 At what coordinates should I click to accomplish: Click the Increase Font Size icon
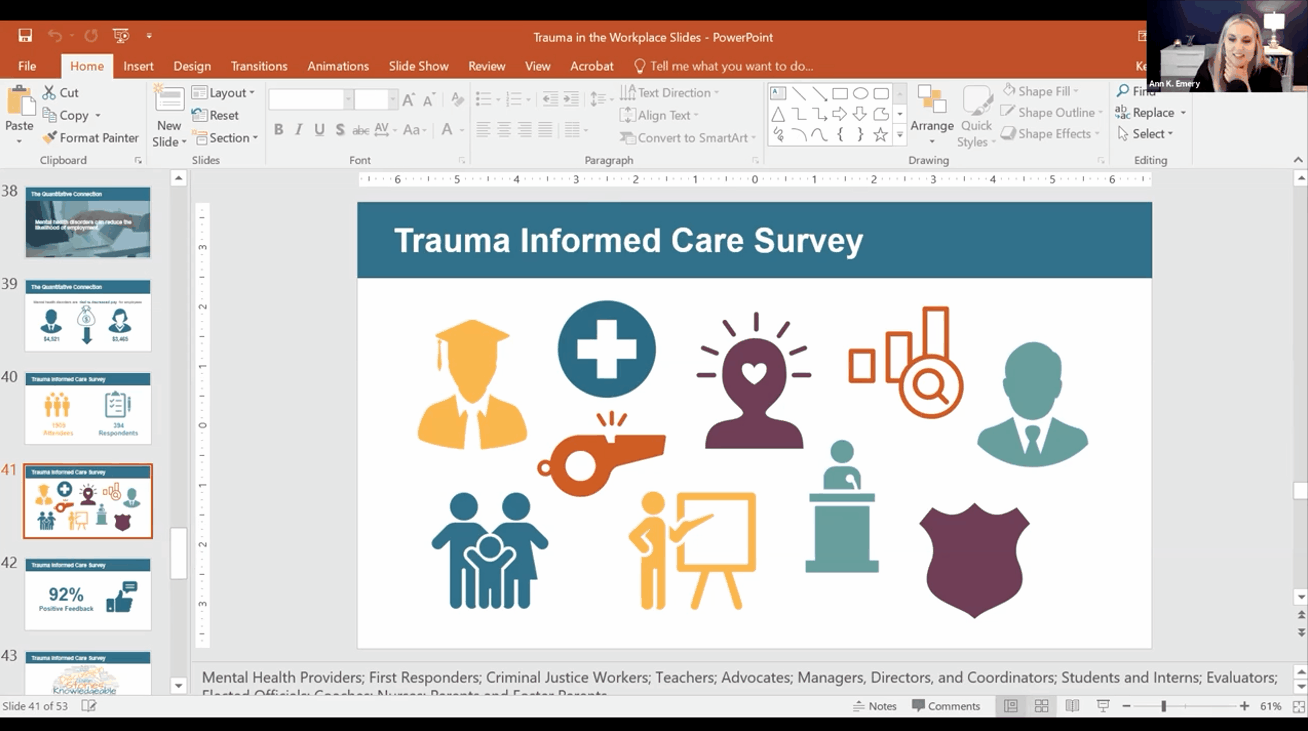coord(408,99)
